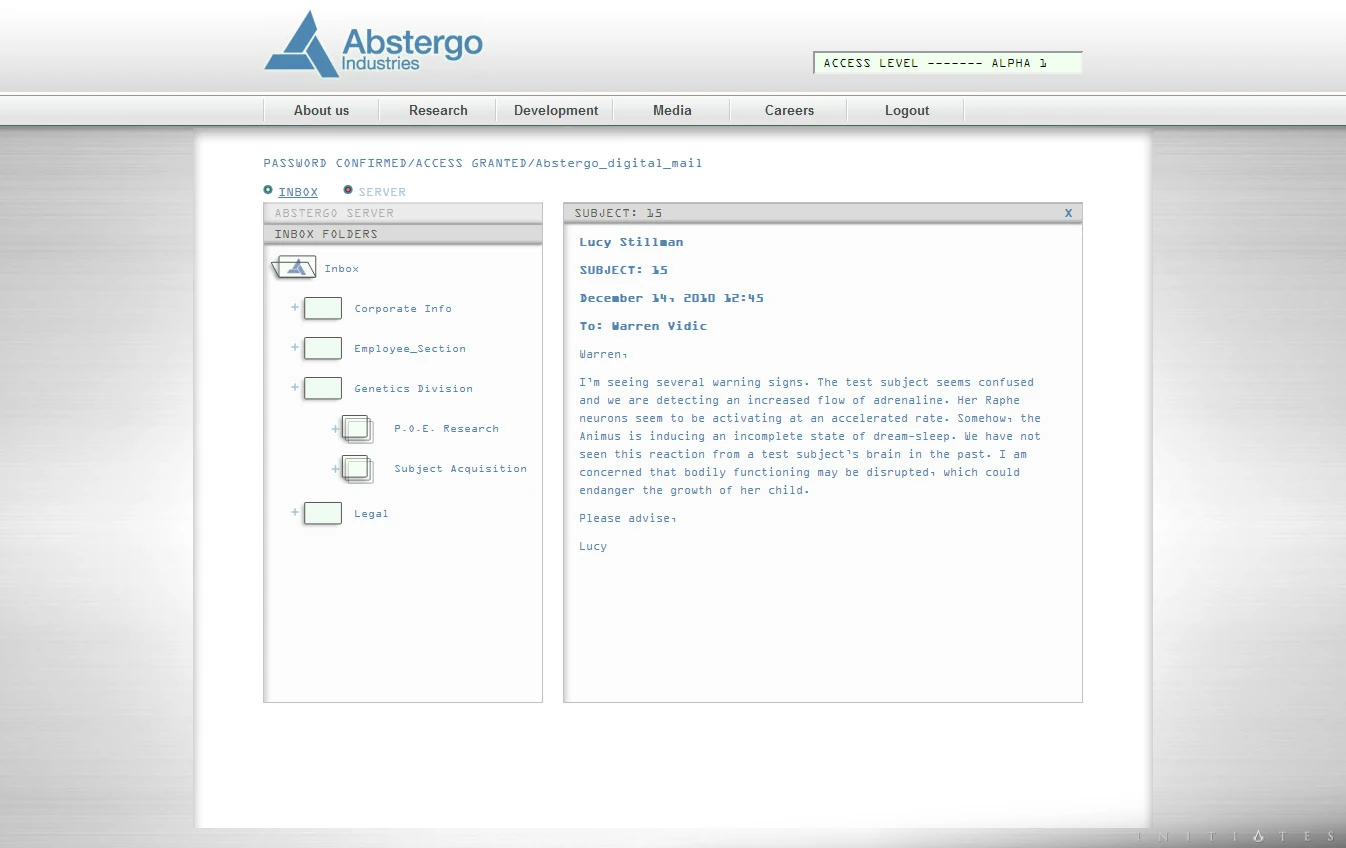Click the INBOX link label
The width and height of the screenshot is (1346, 848).
click(x=298, y=192)
